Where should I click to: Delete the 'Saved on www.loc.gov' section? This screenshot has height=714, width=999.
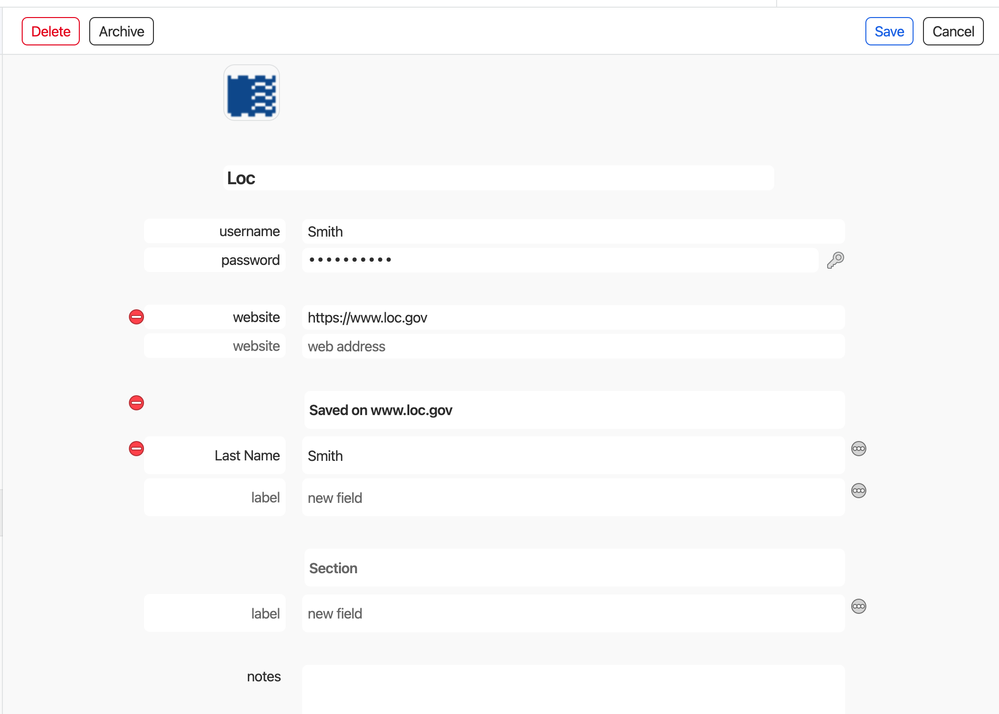(x=137, y=403)
